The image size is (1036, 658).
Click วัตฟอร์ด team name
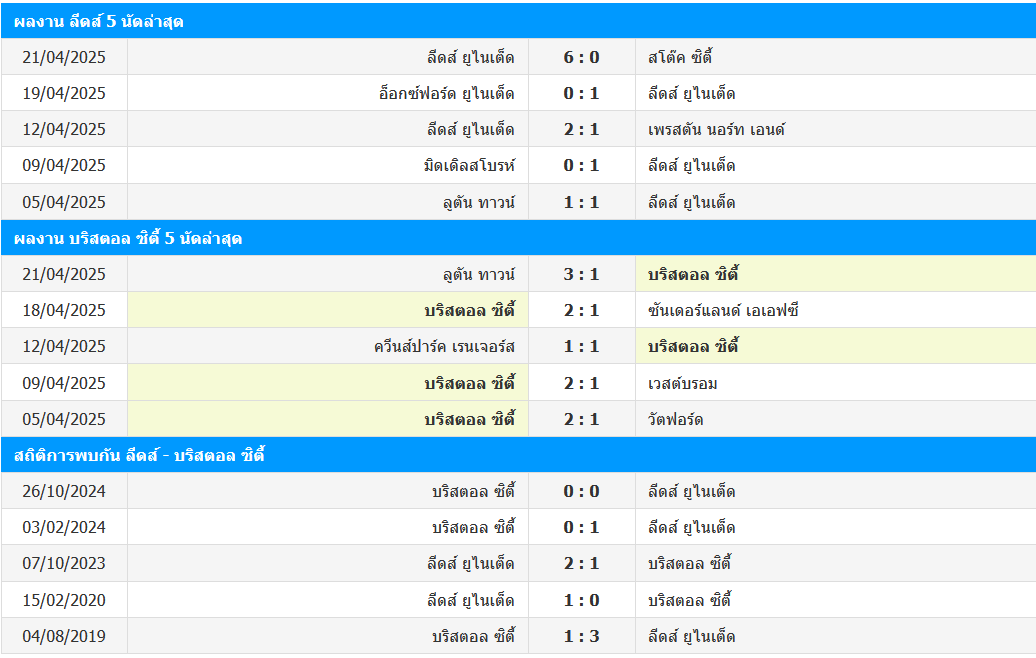(675, 420)
